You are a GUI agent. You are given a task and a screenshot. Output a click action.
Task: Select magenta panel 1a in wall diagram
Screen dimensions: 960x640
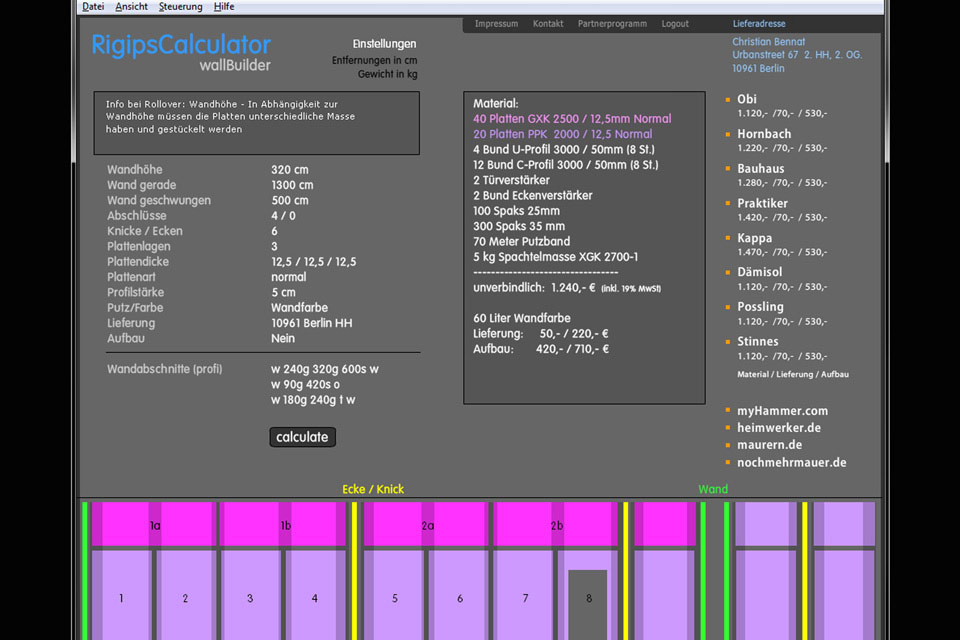[154, 525]
